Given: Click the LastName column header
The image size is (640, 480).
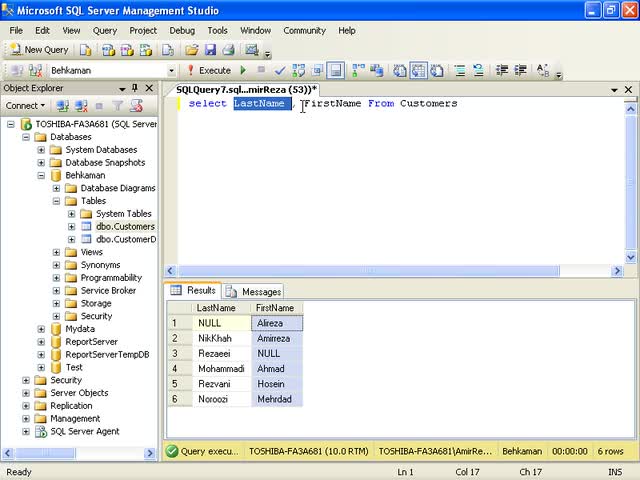Looking at the screenshot, I should [222, 308].
